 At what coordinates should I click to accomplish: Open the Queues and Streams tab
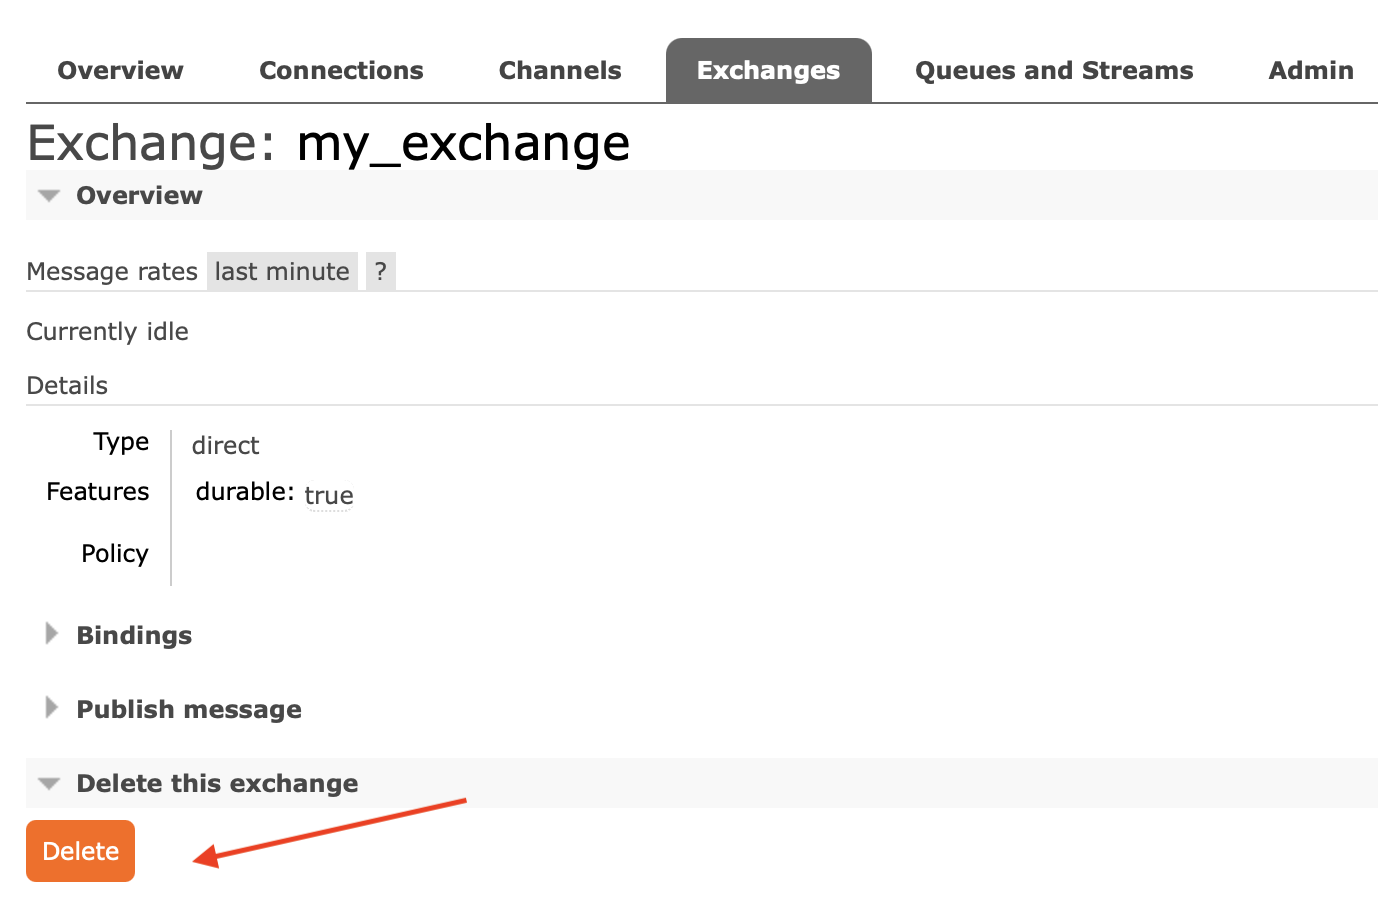coord(1053,70)
